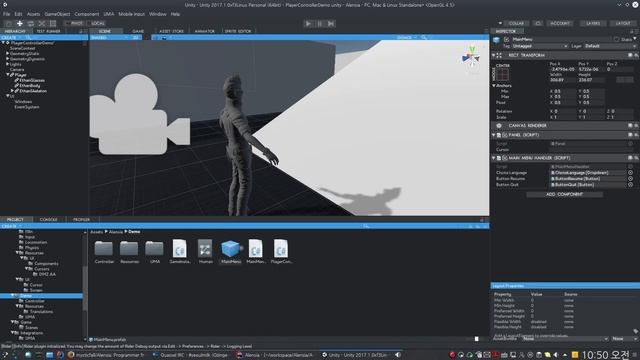This screenshot has width=640, height=360.
Task: Collapse the Anchors section in Rect Transform
Action: (x=494, y=86)
